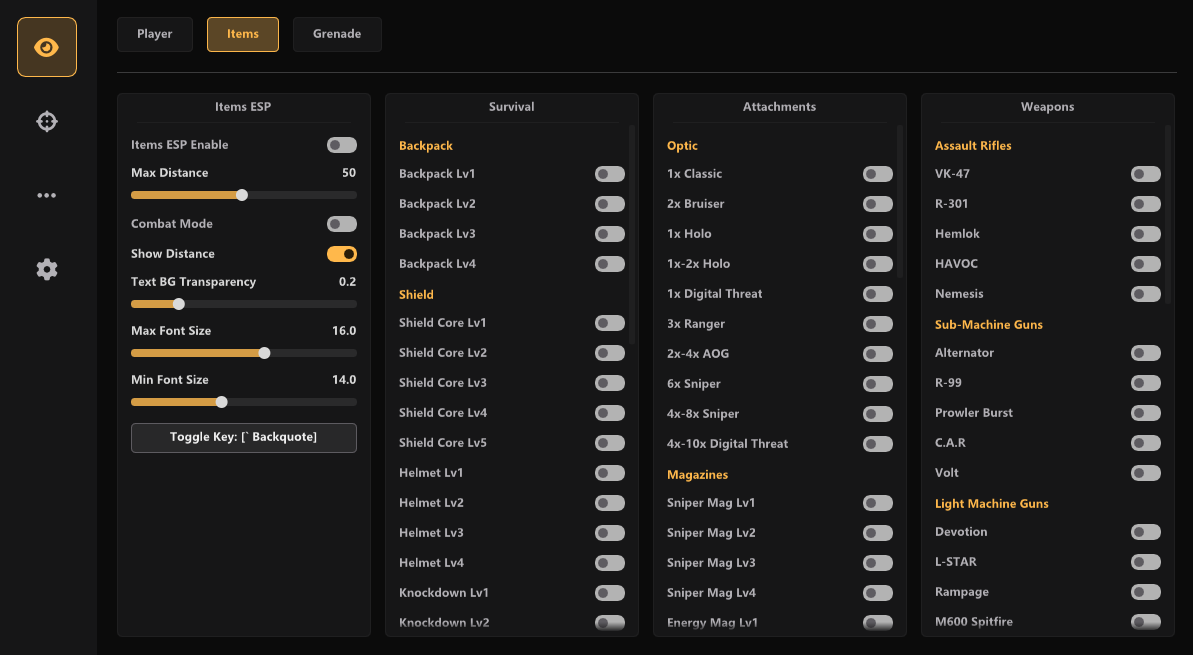The width and height of the screenshot is (1193, 655).
Task: Switch on Nemesis weapon
Action: point(1145,294)
